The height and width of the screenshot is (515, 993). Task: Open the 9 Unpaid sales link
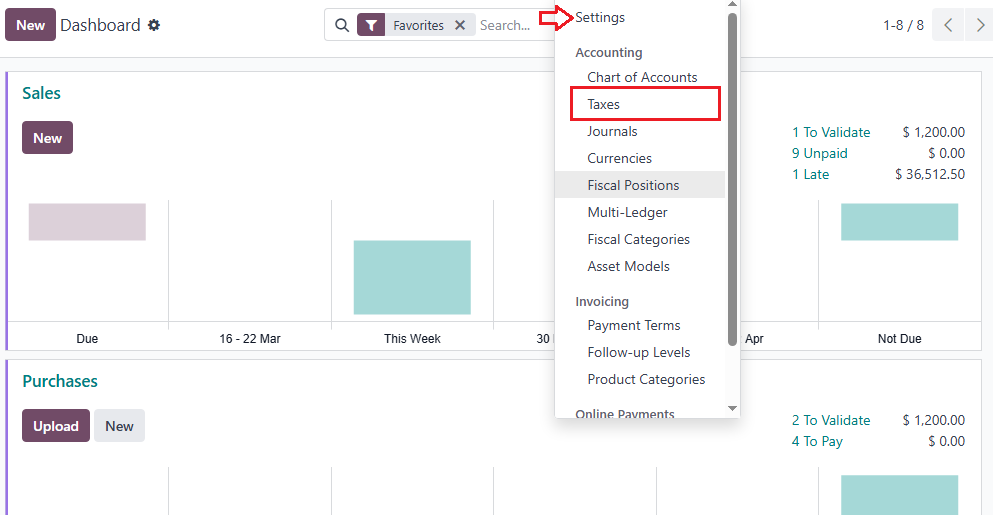(x=819, y=153)
